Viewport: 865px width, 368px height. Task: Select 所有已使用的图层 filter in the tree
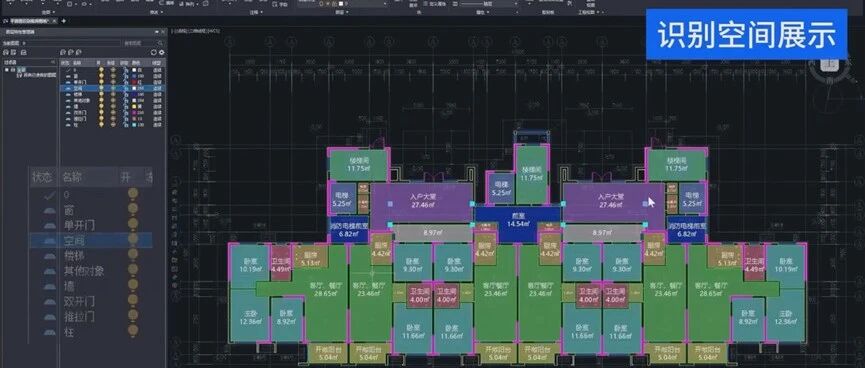pos(36,75)
